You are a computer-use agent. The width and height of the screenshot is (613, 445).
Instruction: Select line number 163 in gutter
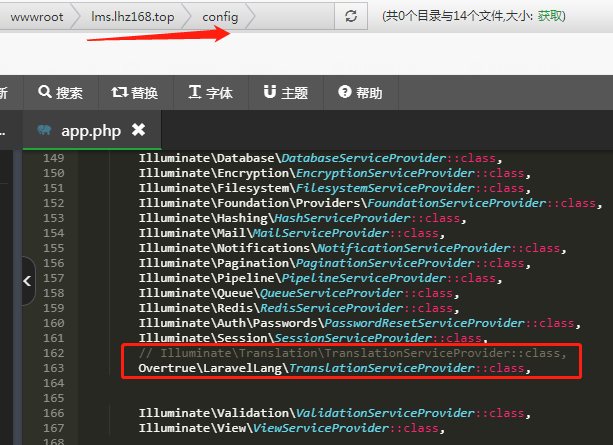click(54, 368)
